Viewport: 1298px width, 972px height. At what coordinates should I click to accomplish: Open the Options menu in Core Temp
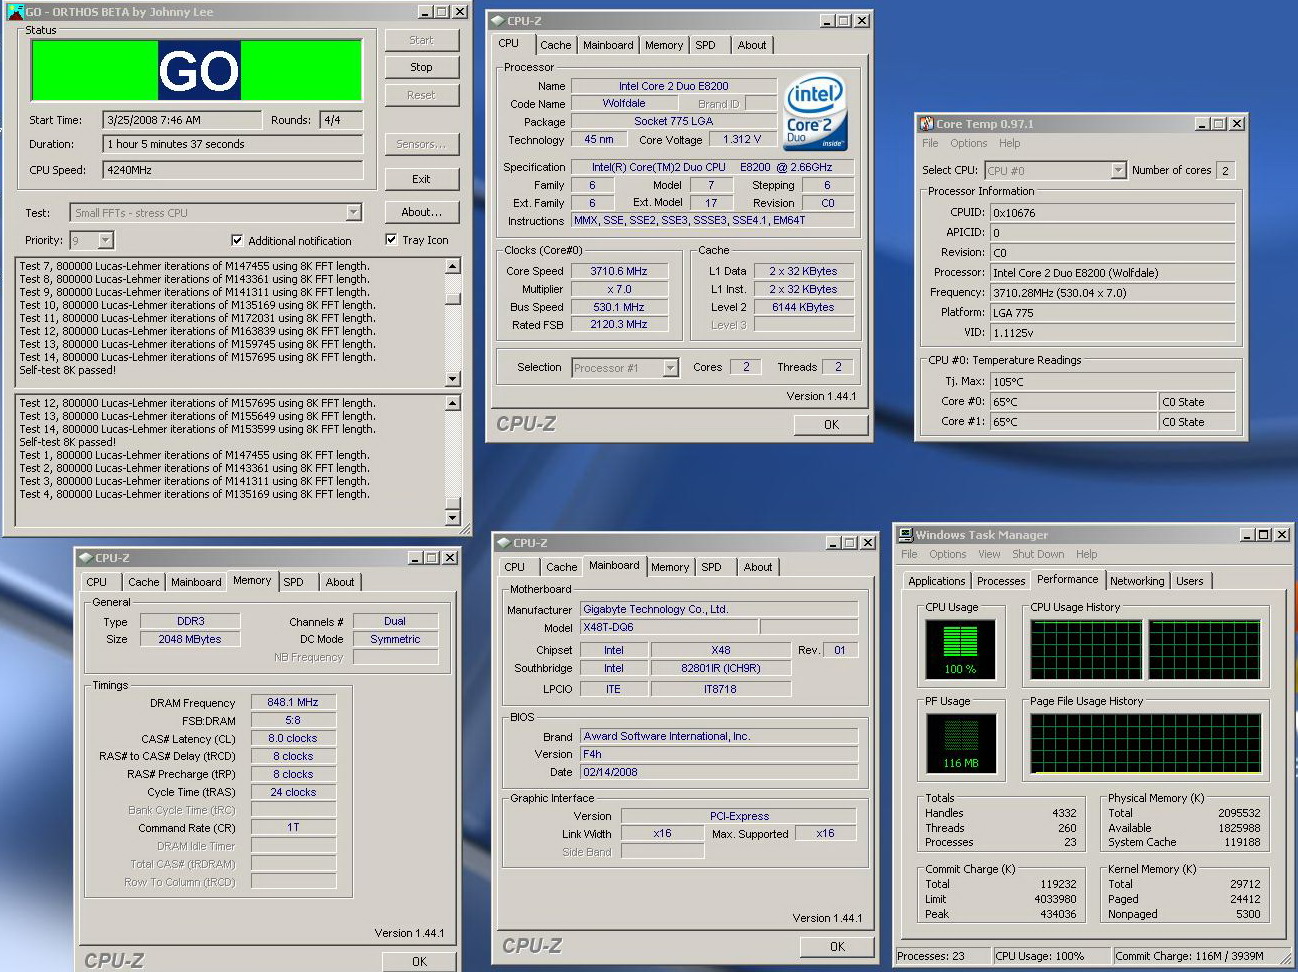point(966,143)
